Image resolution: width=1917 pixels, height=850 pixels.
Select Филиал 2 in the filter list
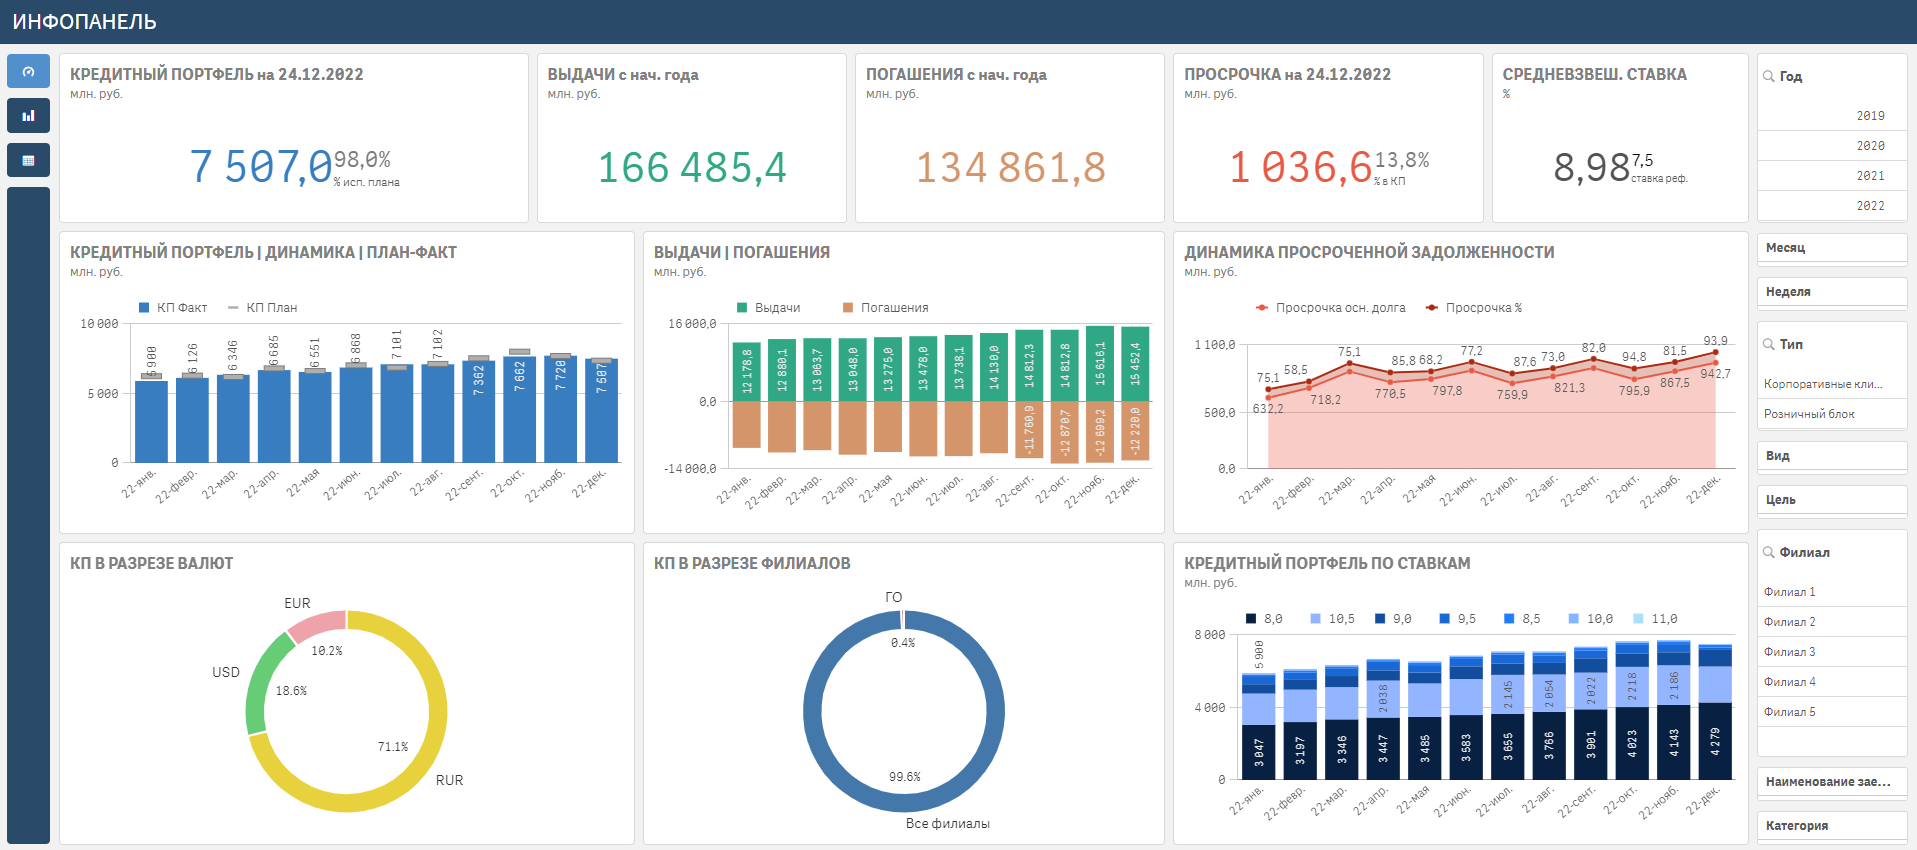click(1832, 622)
